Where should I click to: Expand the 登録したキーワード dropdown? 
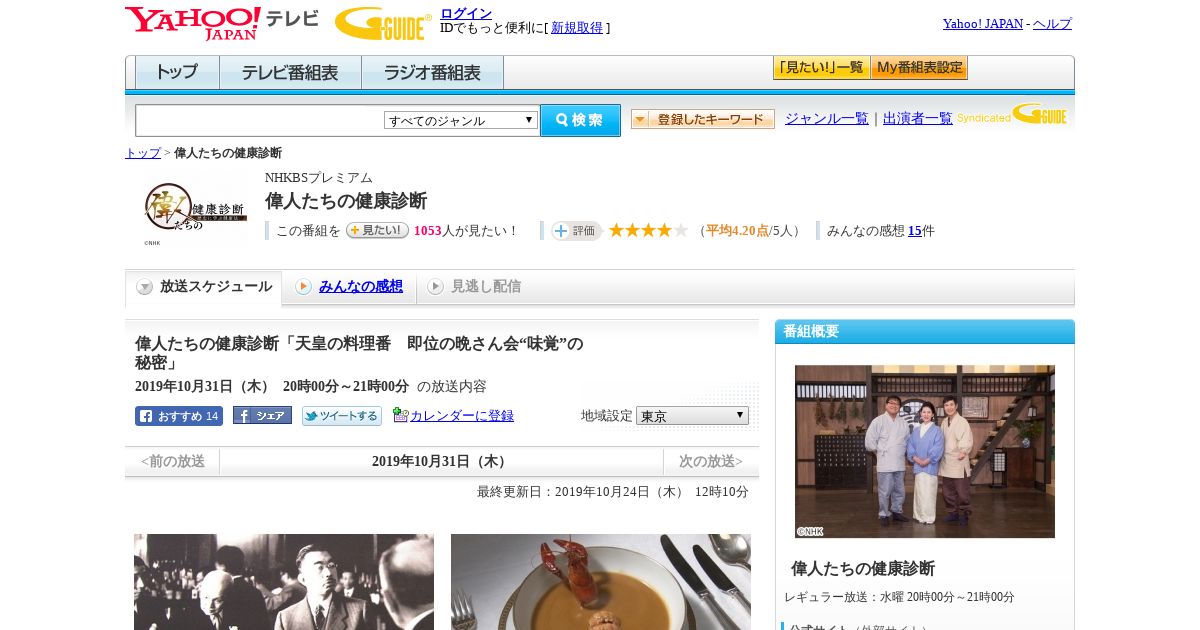(703, 119)
